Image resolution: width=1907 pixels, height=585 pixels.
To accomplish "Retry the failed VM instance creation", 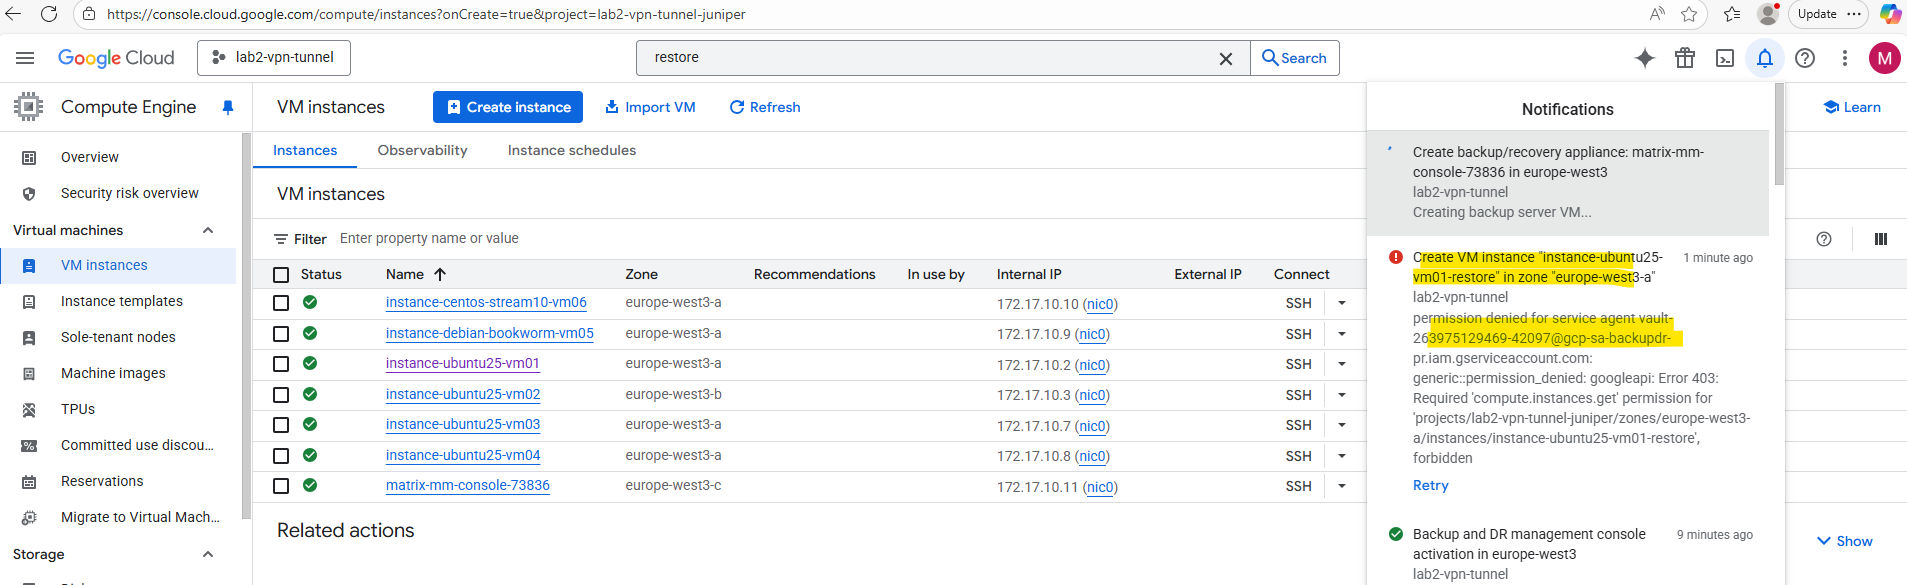I will 1430,485.
